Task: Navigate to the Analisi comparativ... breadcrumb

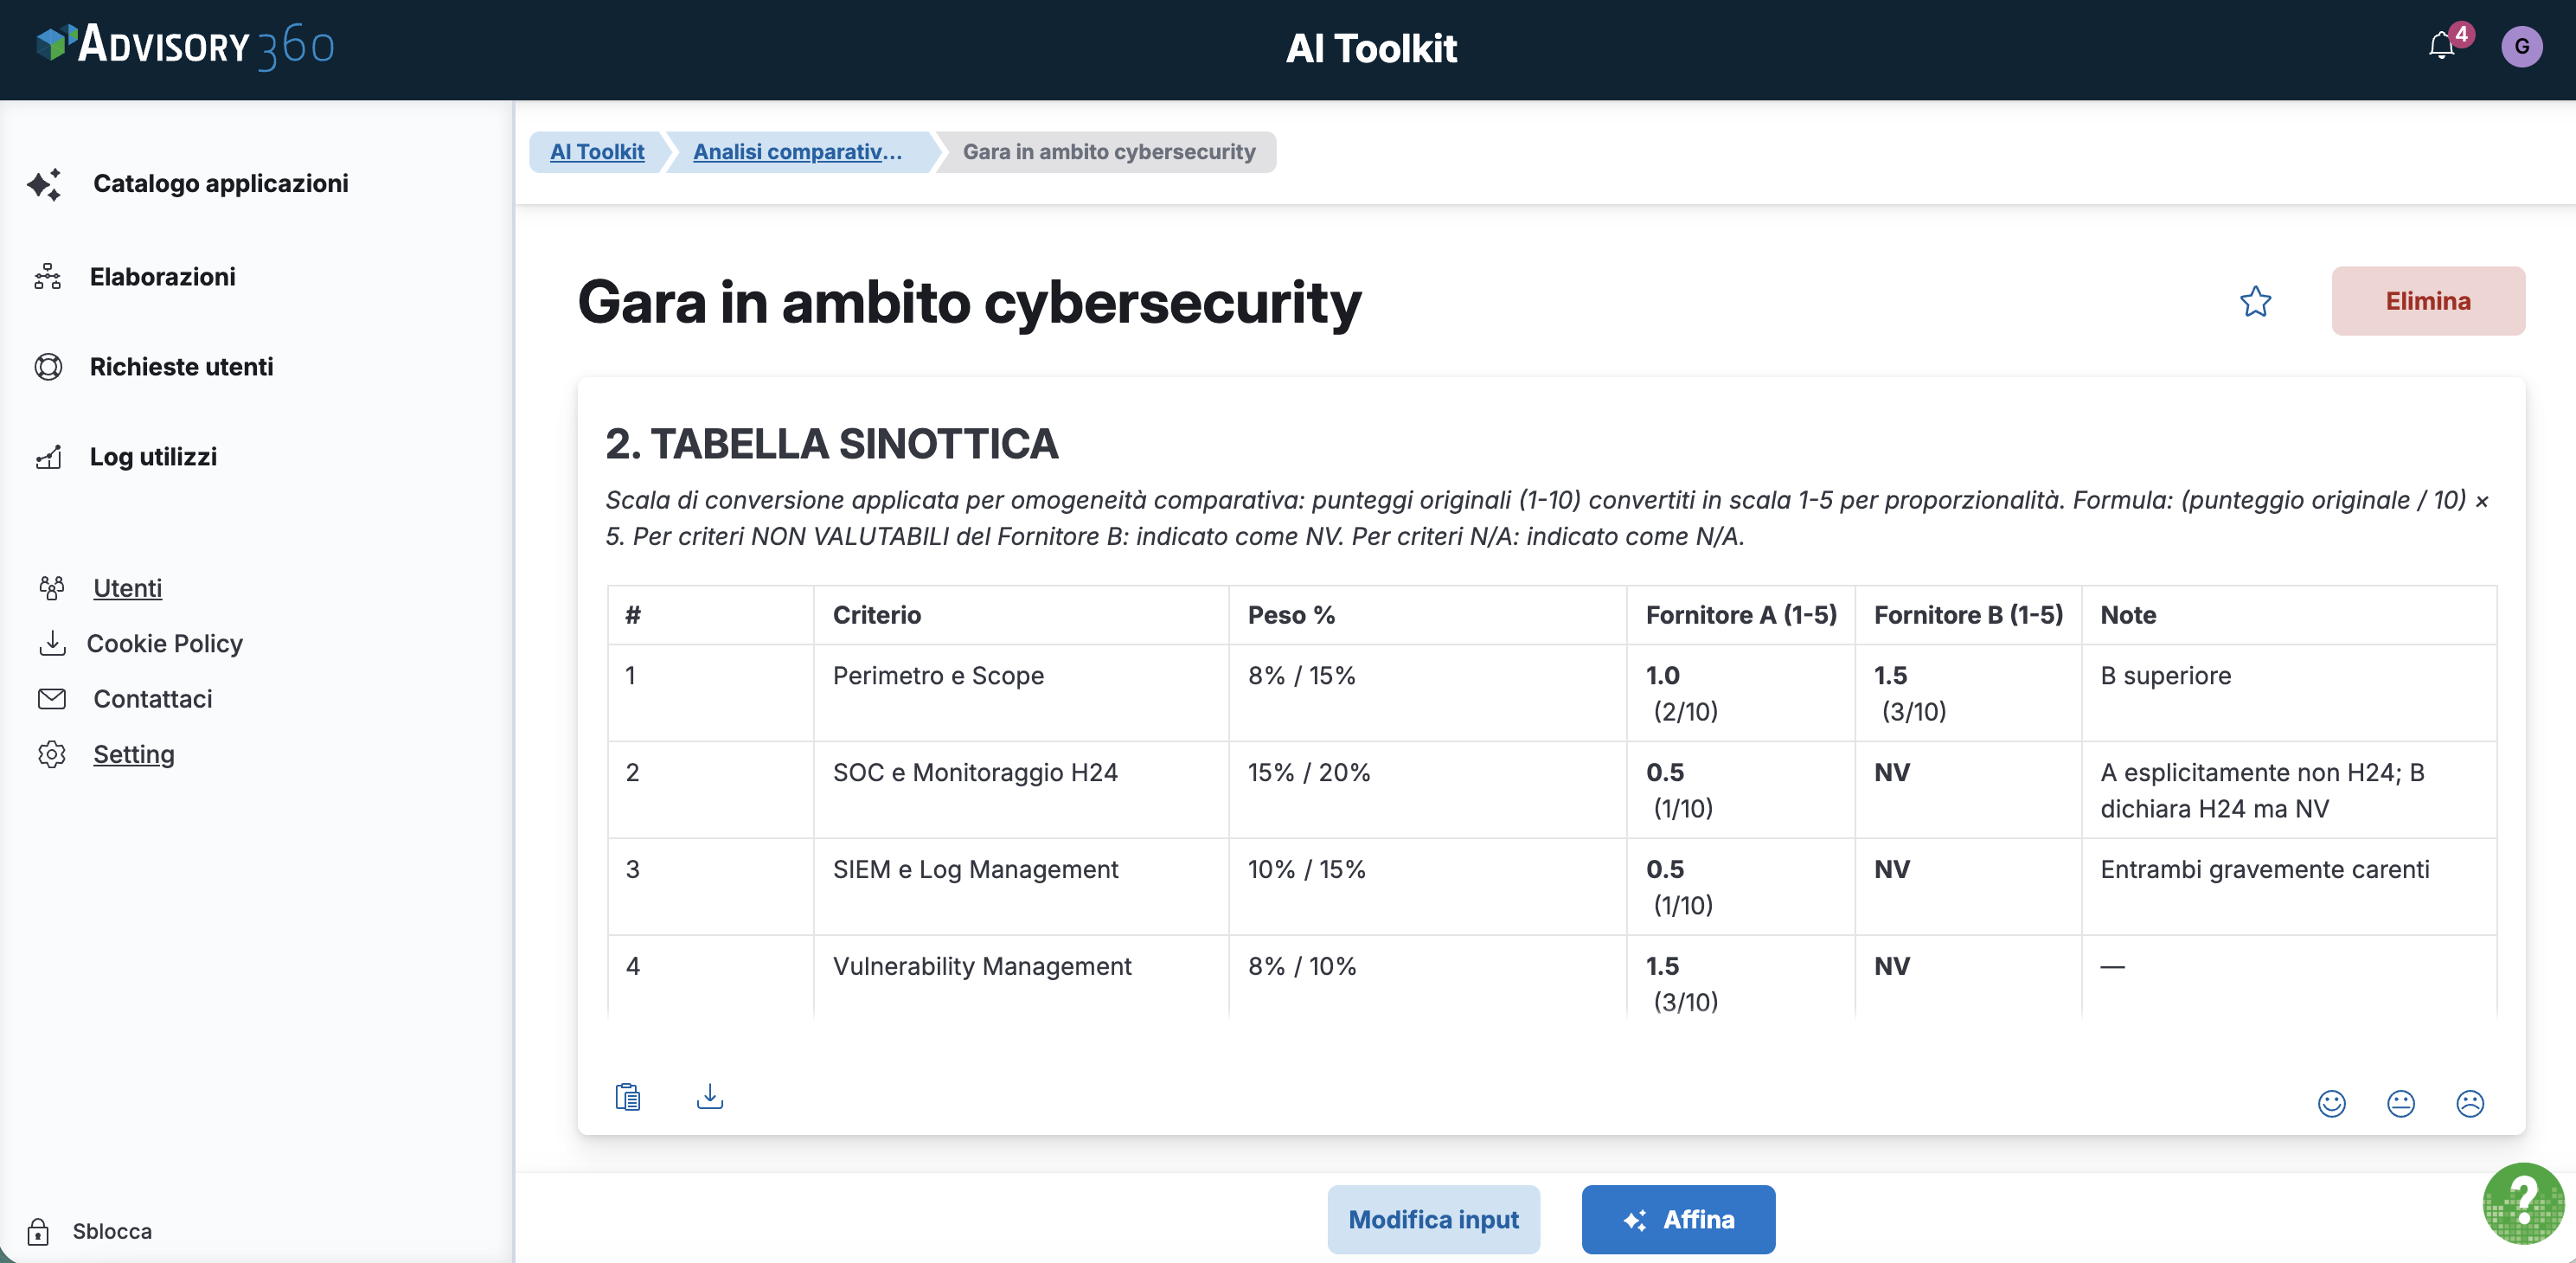Action: click(797, 152)
